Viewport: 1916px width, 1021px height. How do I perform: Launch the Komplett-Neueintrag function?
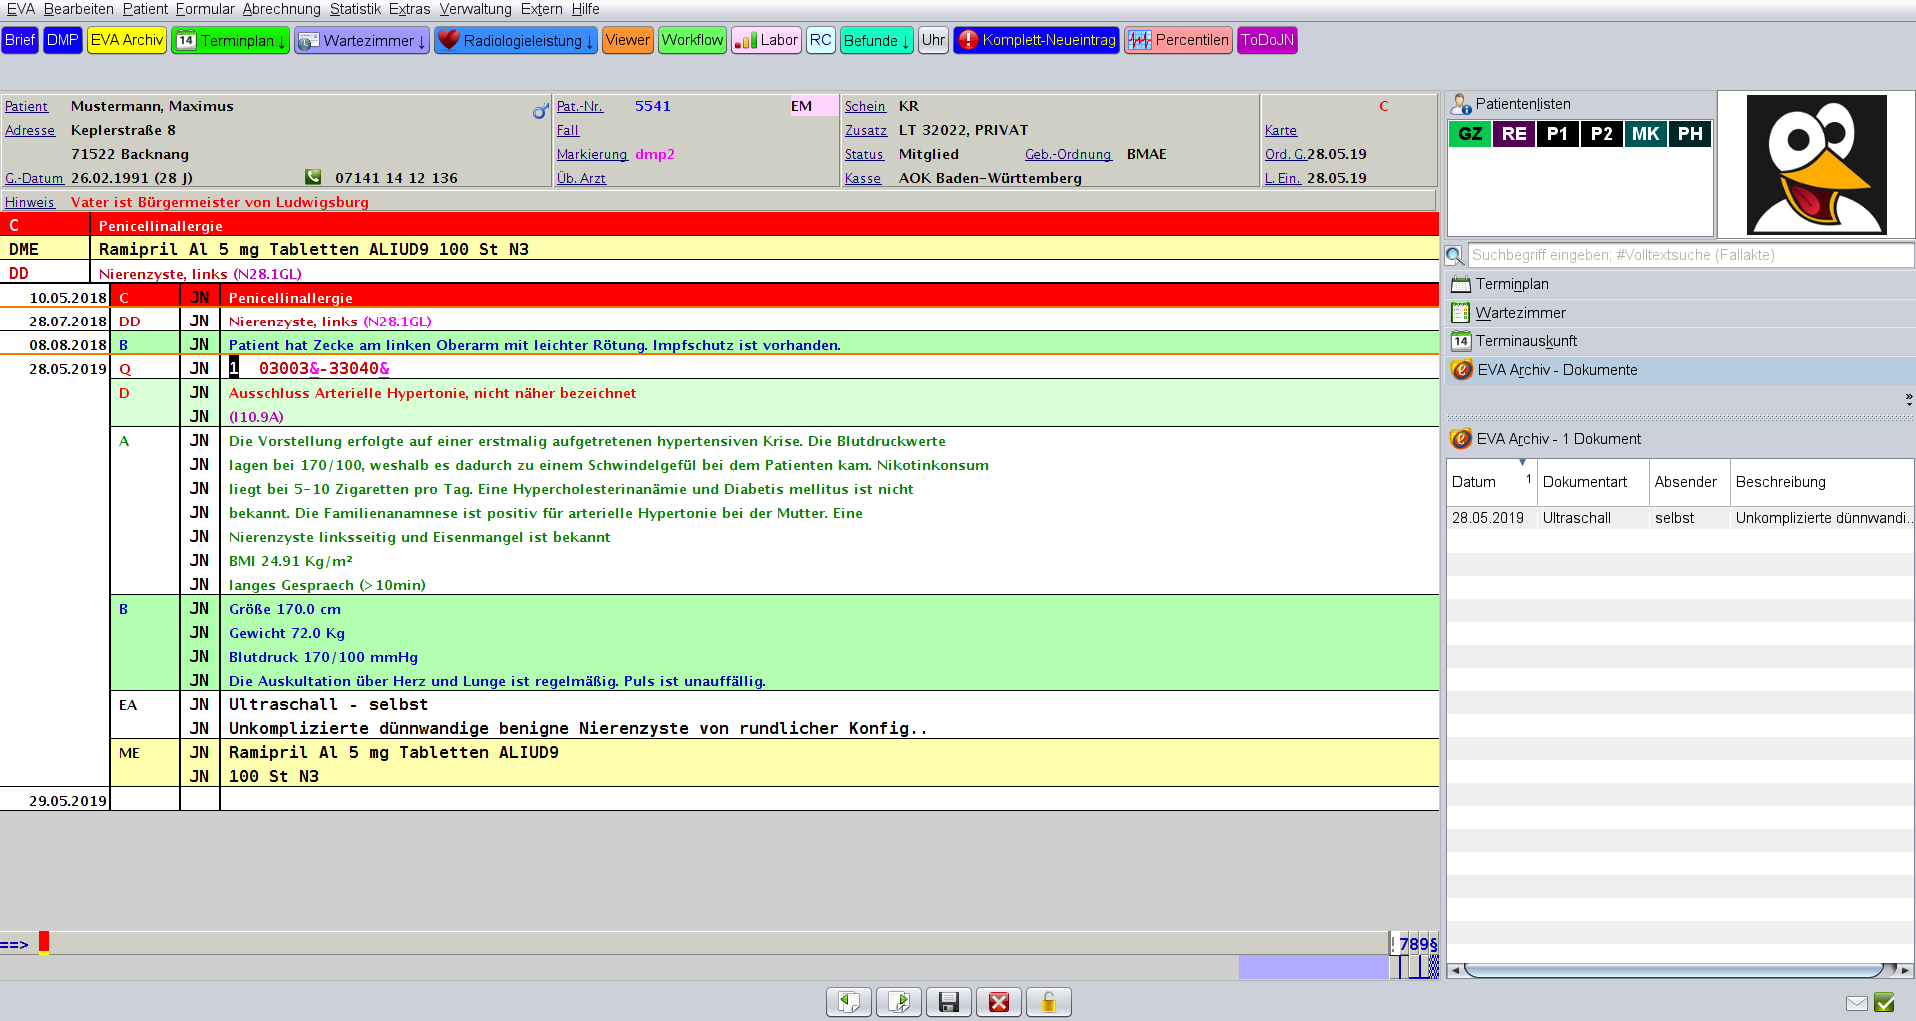(x=1036, y=40)
